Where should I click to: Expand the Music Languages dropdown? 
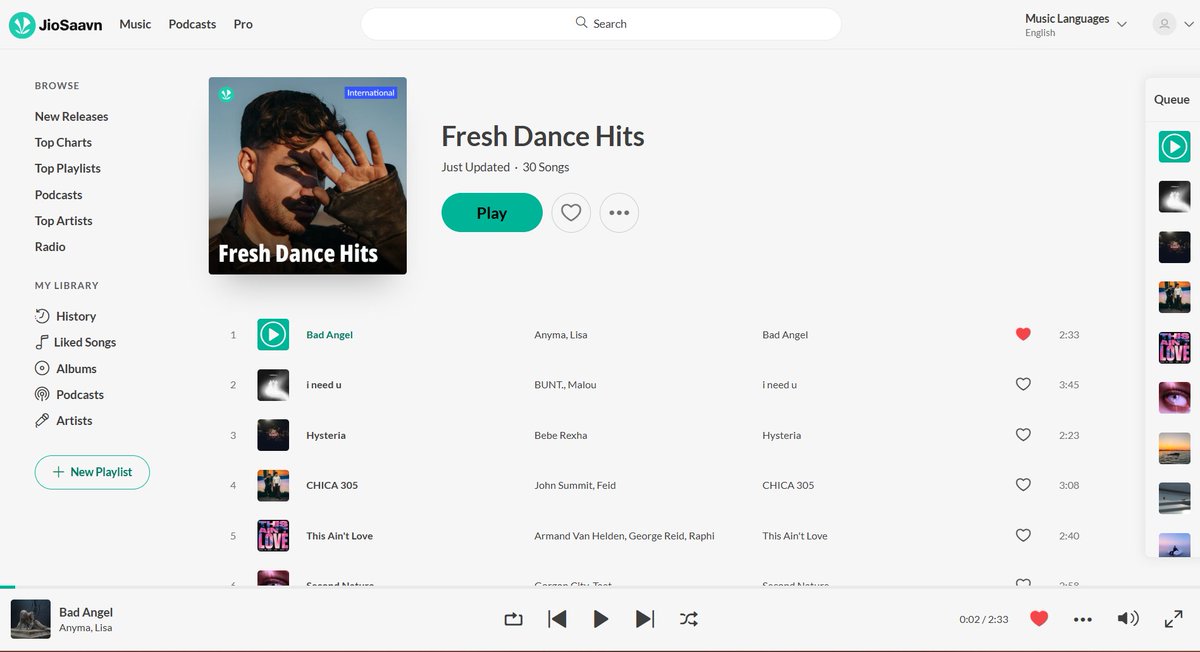point(1076,25)
